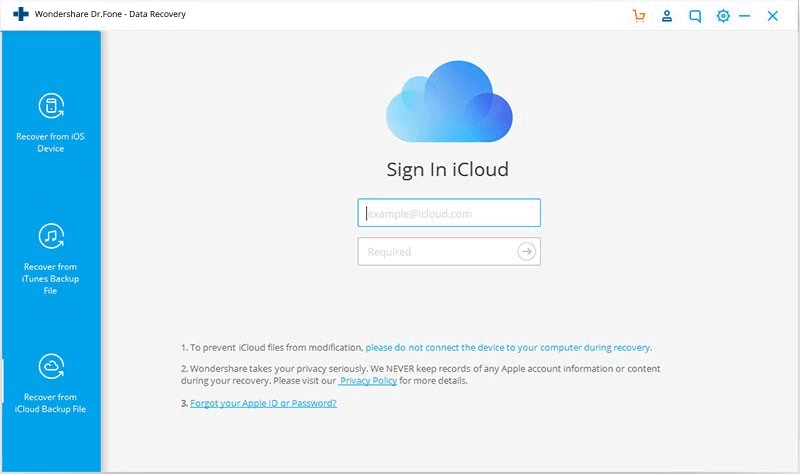Screen dimensions: 800x474
Task: Select Recover from iOS Device label
Action: point(51,142)
